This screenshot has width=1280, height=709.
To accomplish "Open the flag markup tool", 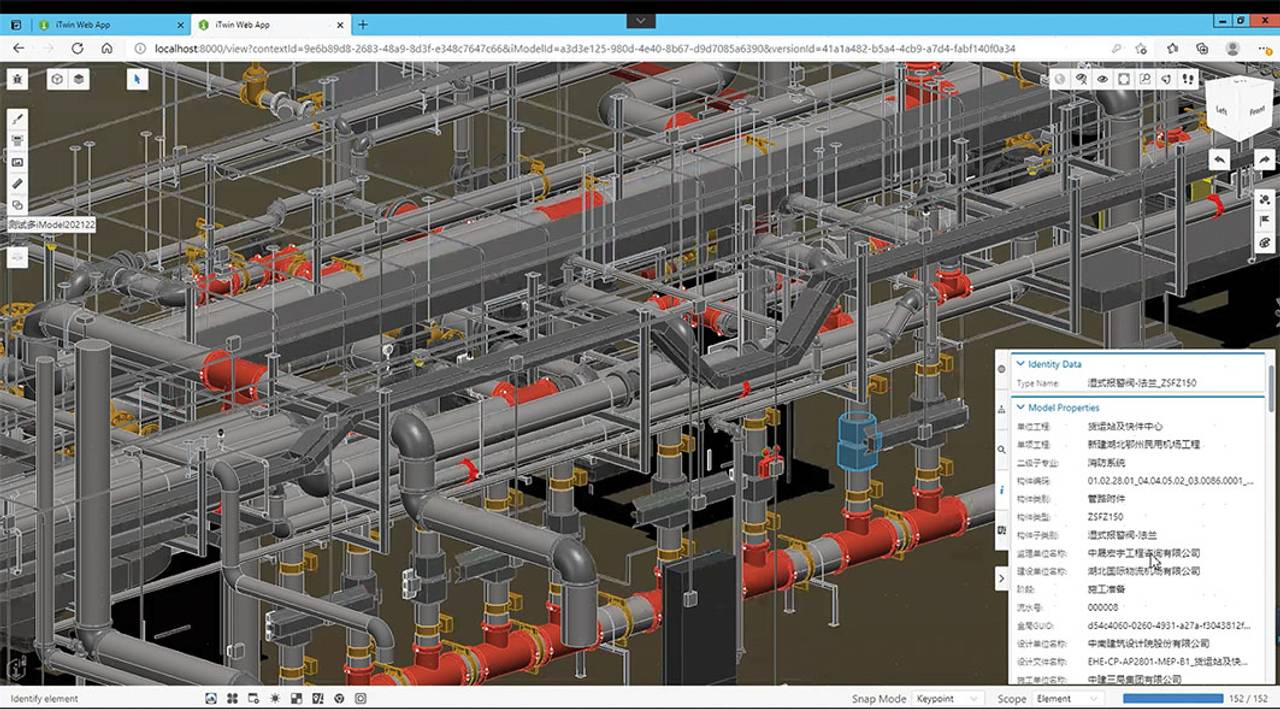I will pos(1264,221).
